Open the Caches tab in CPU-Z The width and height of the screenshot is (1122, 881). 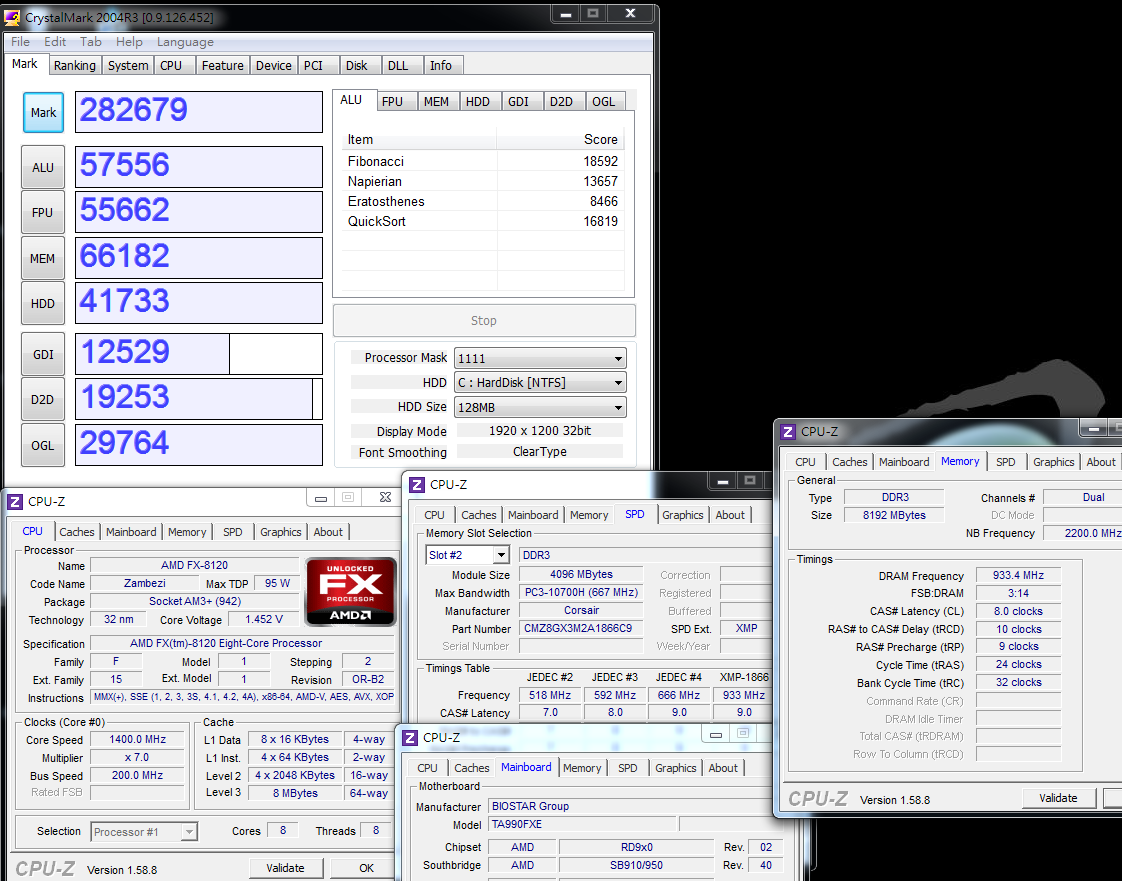tap(77, 532)
